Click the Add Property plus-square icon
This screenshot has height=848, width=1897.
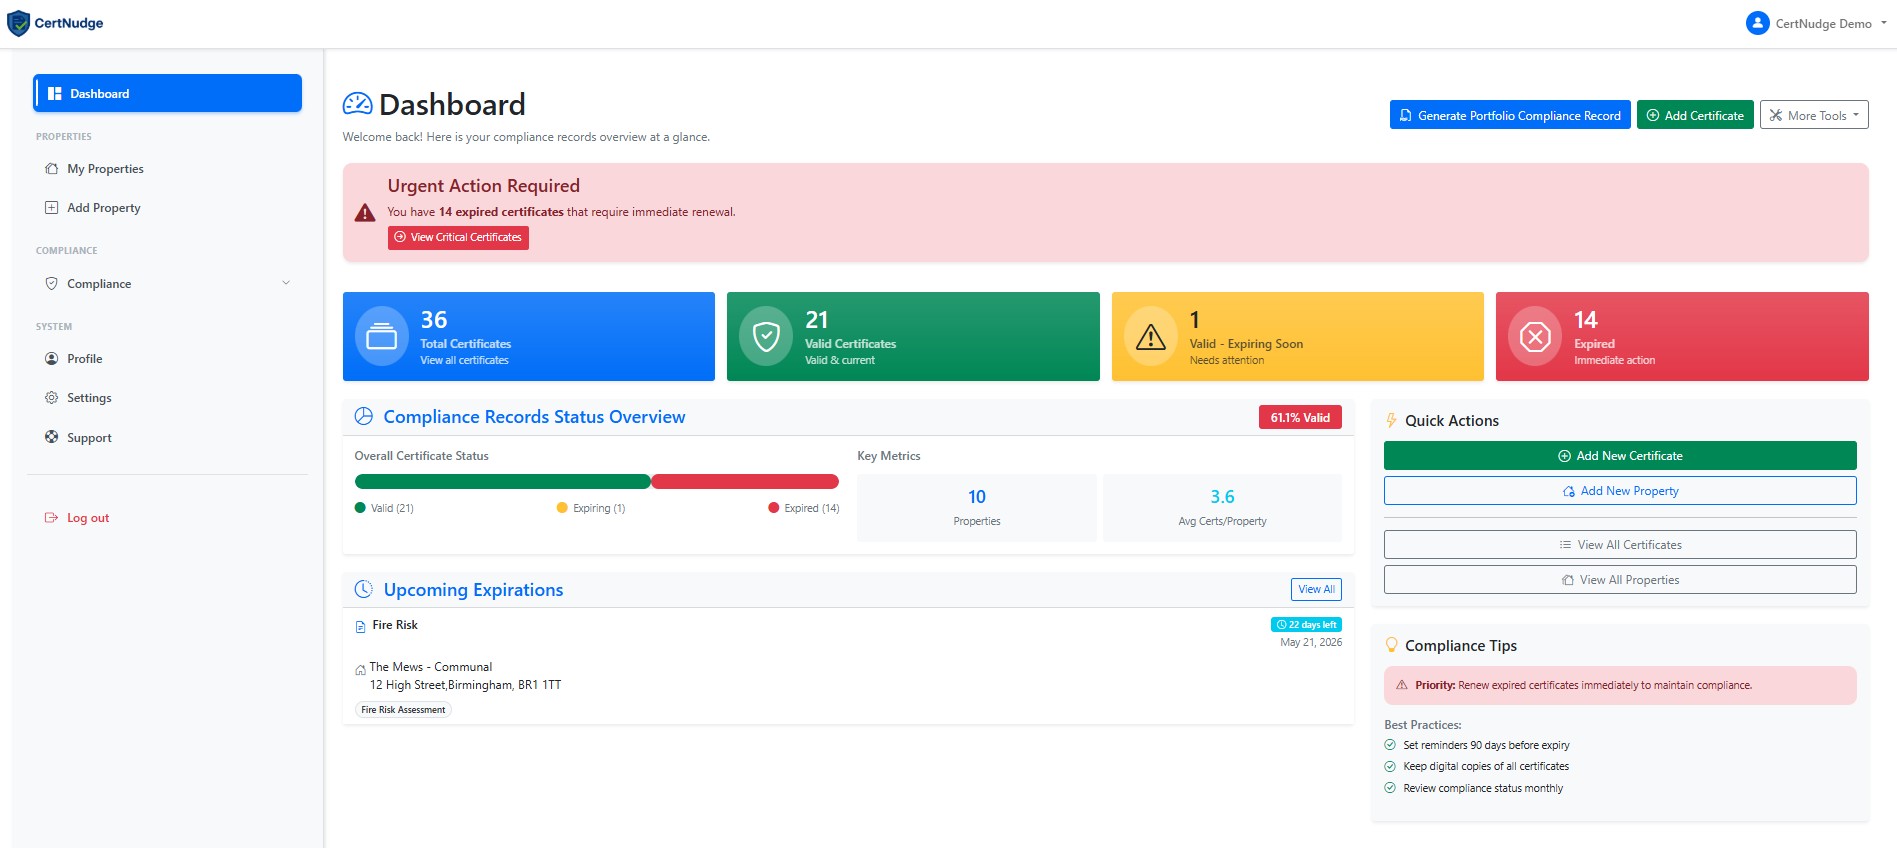pyautogui.click(x=51, y=208)
